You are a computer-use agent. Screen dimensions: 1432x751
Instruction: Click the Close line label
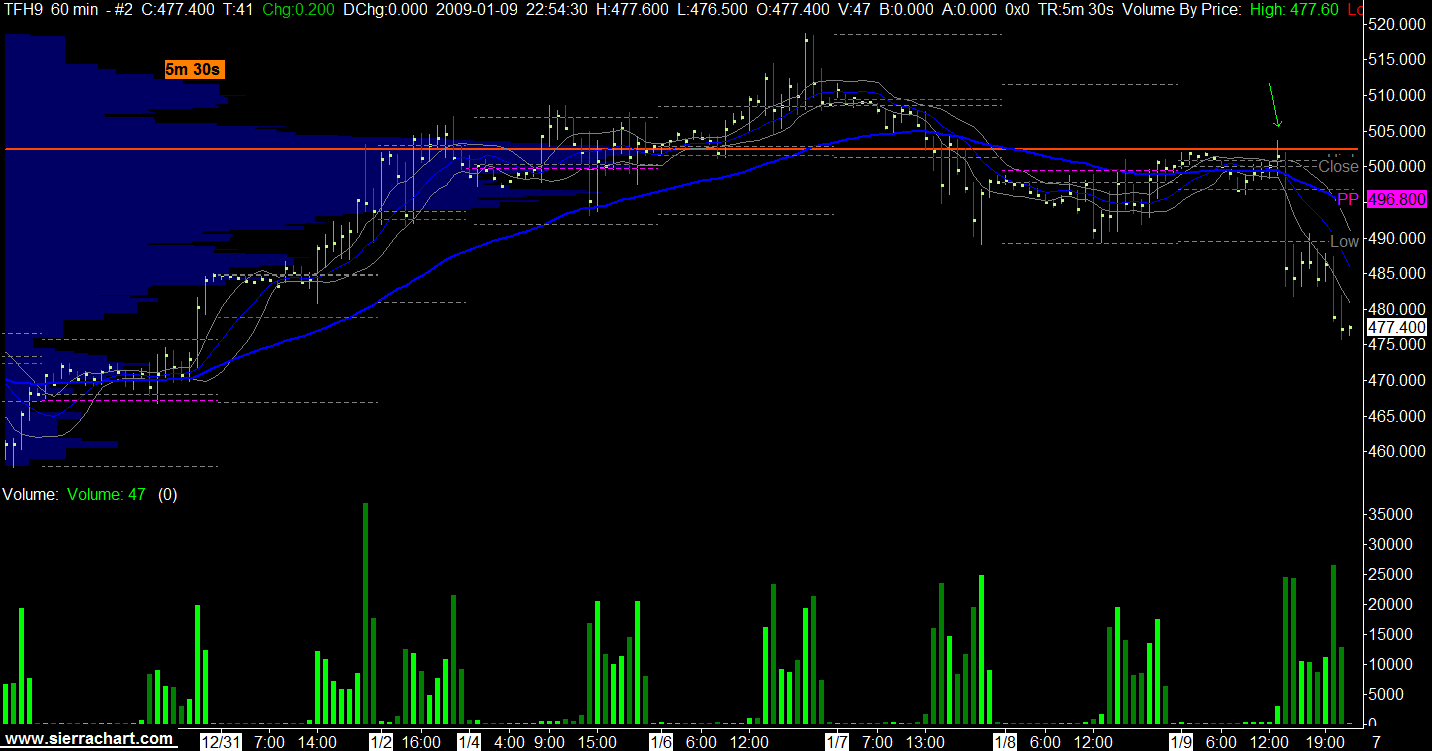[x=1338, y=167]
